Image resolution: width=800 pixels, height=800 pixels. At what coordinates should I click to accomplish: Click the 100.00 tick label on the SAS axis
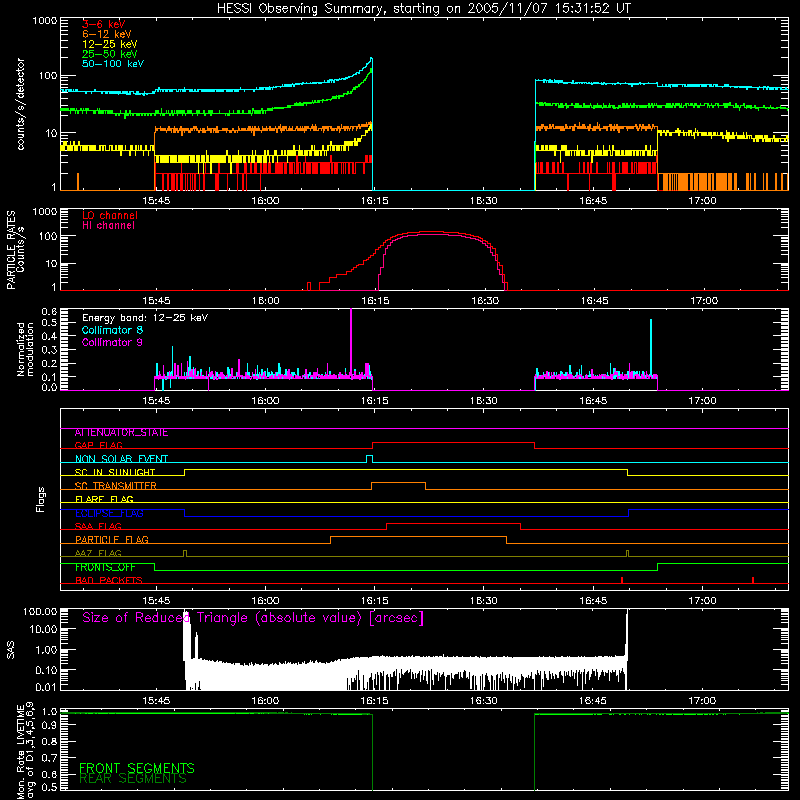coord(40,611)
